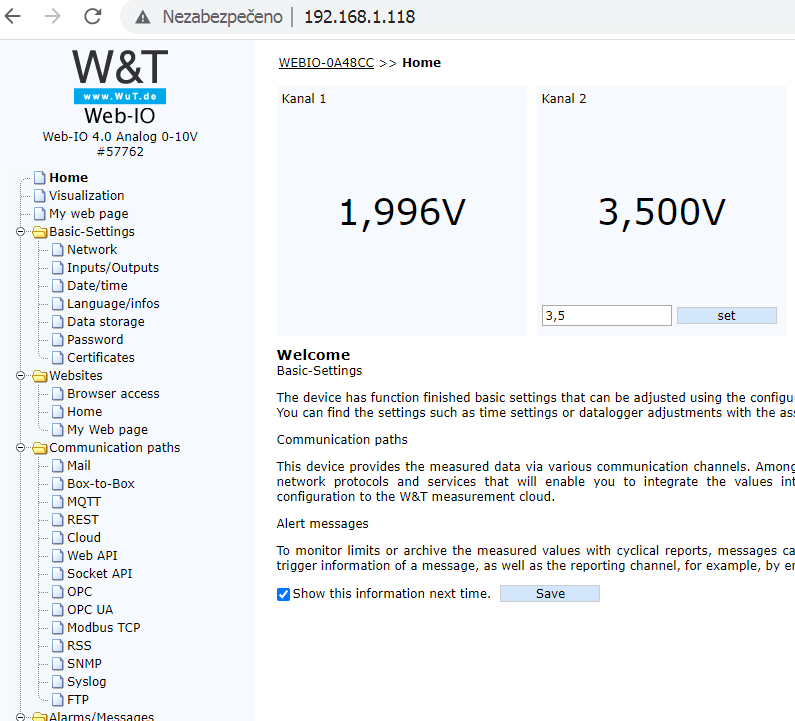Open Date/time settings
795x721 pixels.
pos(97,285)
